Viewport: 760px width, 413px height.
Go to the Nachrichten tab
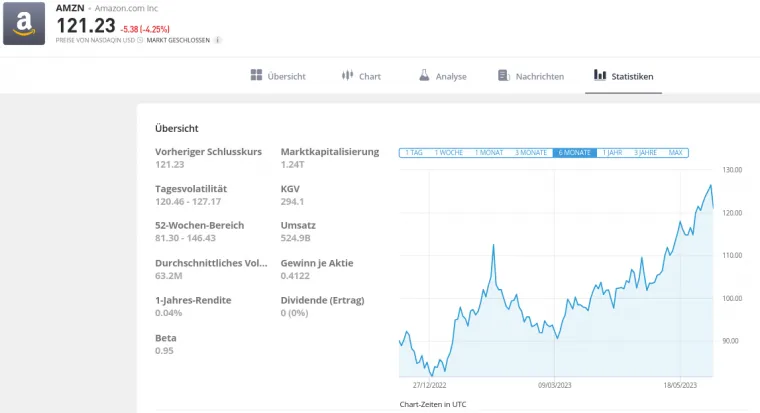pos(531,76)
